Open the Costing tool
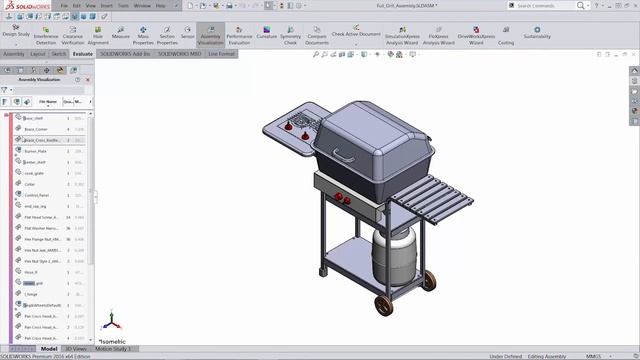Viewport: 640px width, 360px height. [506, 36]
